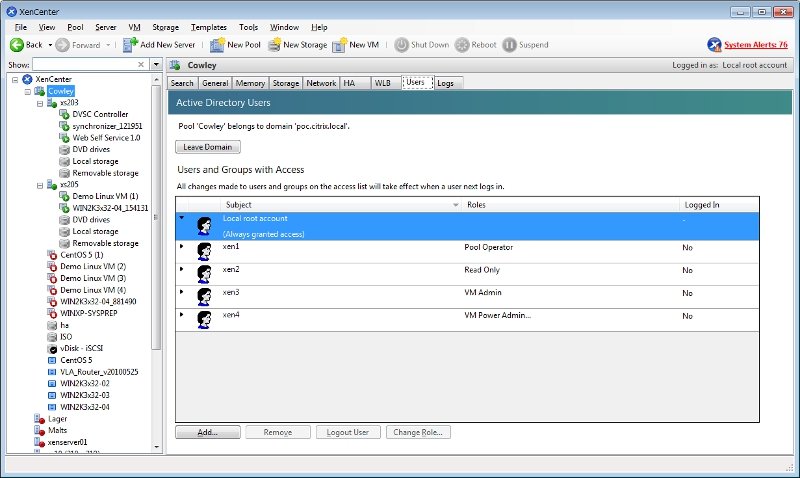
Task: Open the Back history dropdown arrow
Action: click(x=50, y=45)
